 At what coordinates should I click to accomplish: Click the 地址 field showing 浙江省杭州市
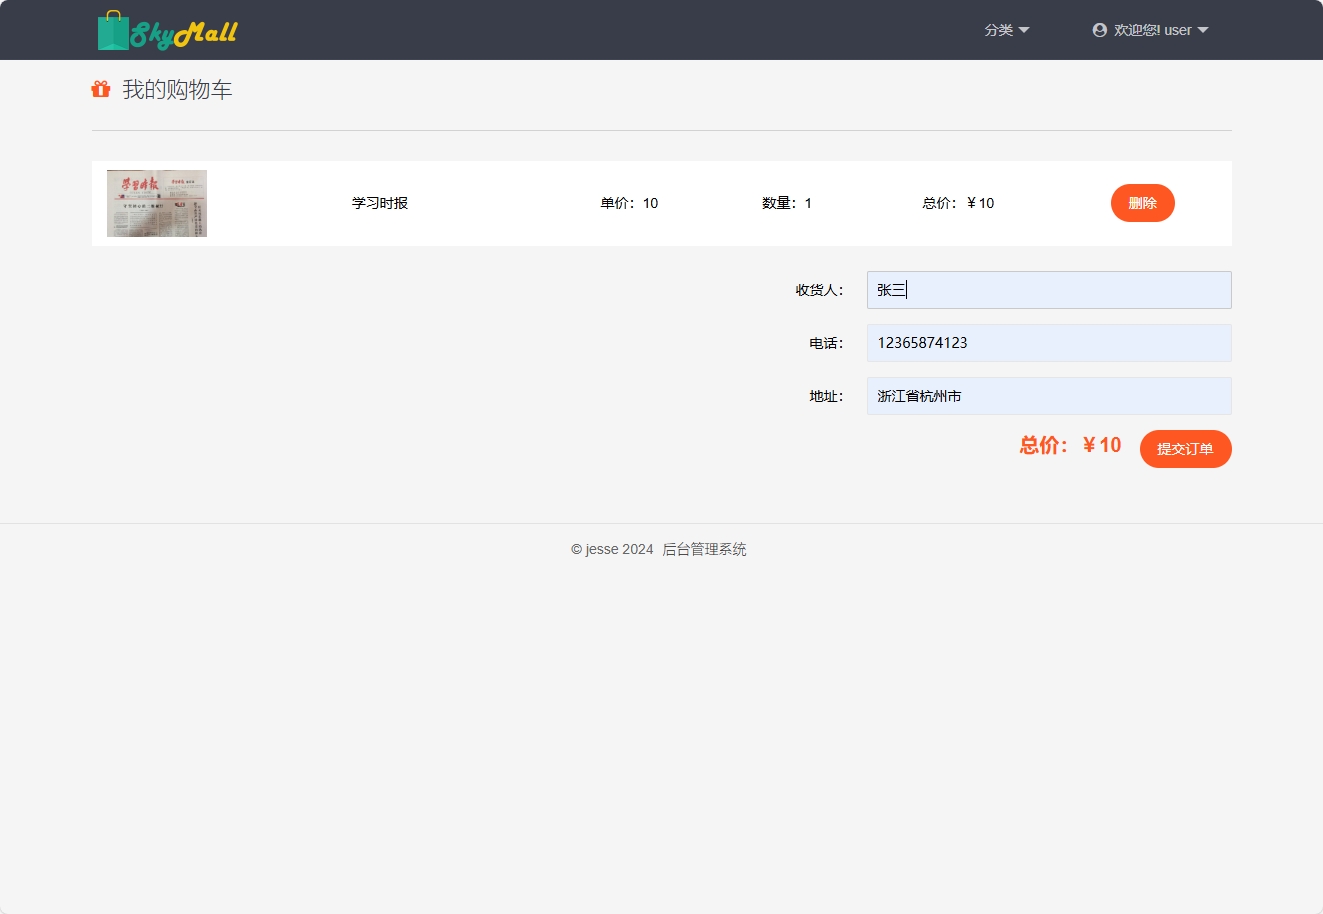[x=1048, y=396]
